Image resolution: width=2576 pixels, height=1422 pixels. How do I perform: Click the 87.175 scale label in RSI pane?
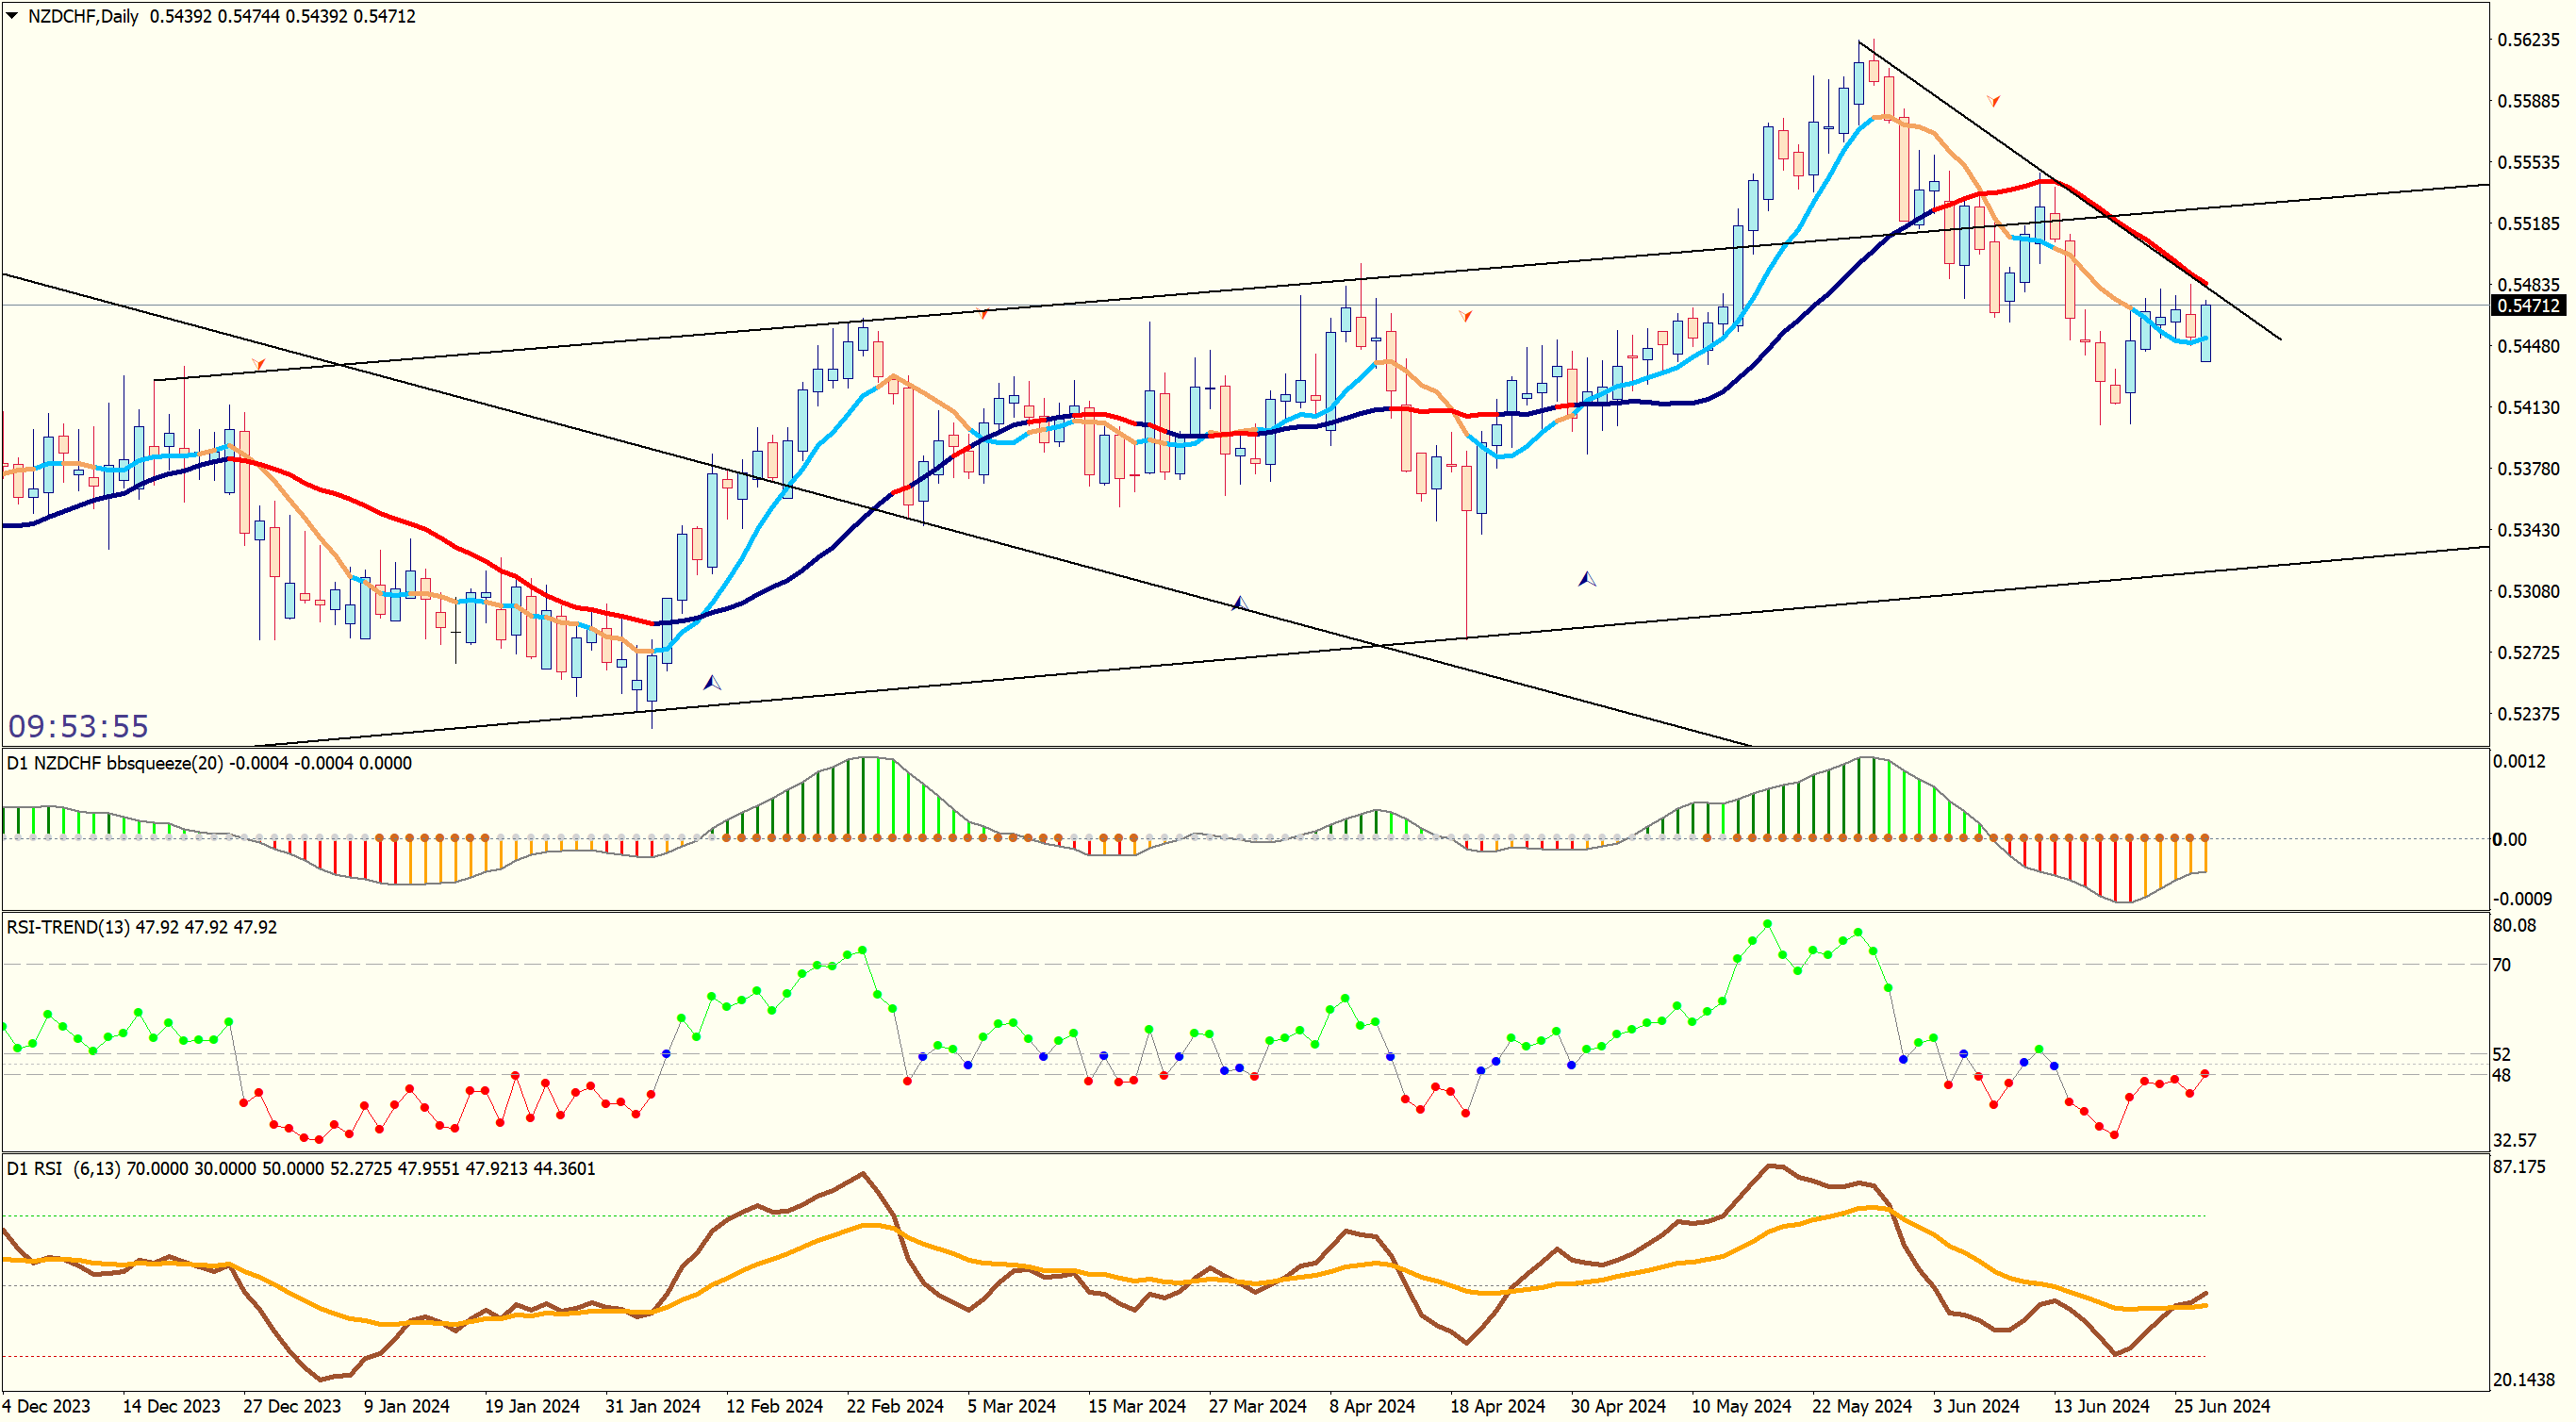coord(2519,1167)
